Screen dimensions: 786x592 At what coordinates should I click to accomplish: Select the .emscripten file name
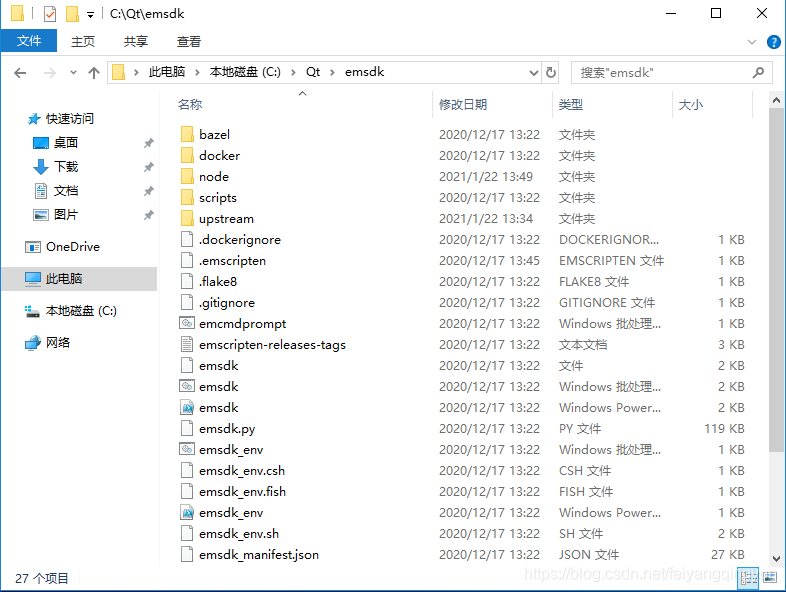tap(232, 261)
